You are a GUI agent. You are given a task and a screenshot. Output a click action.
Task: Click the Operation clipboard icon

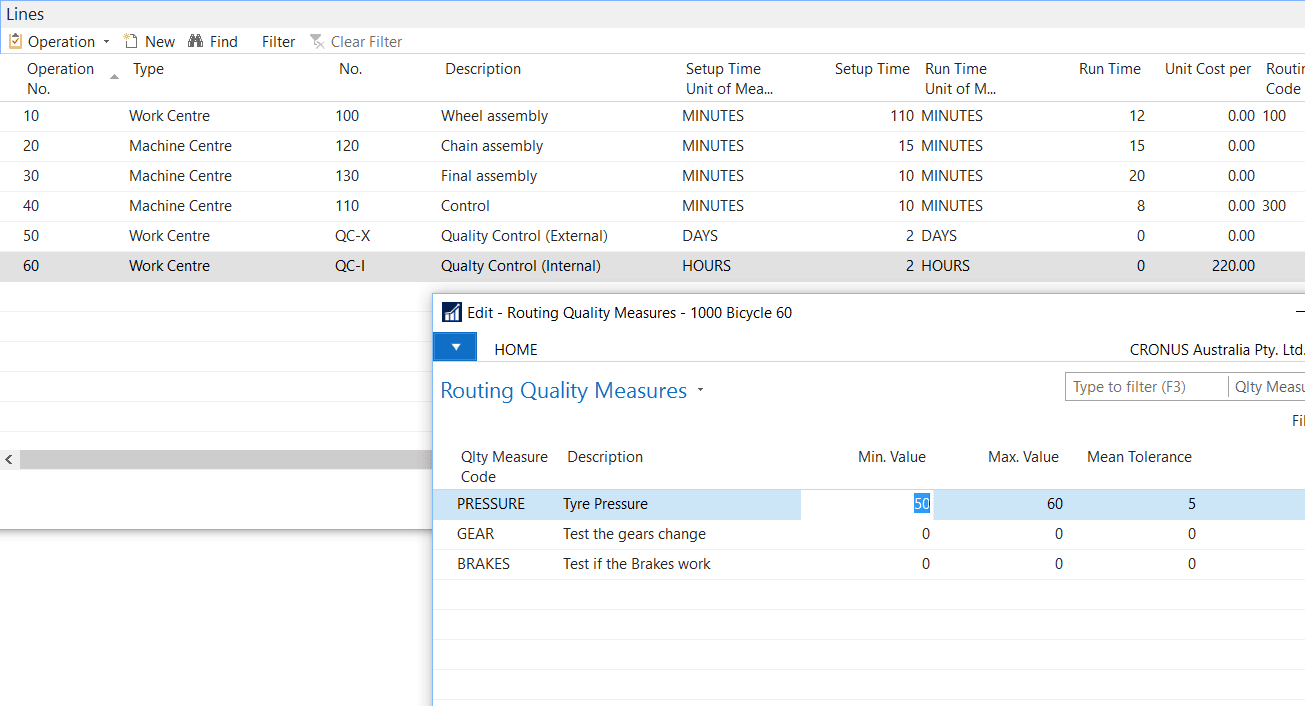pos(15,41)
